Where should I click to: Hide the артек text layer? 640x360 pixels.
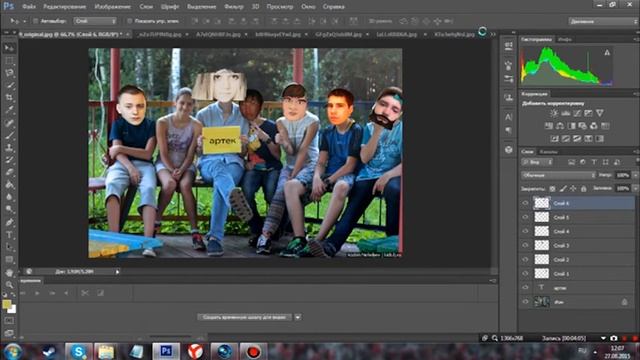[x=525, y=287]
